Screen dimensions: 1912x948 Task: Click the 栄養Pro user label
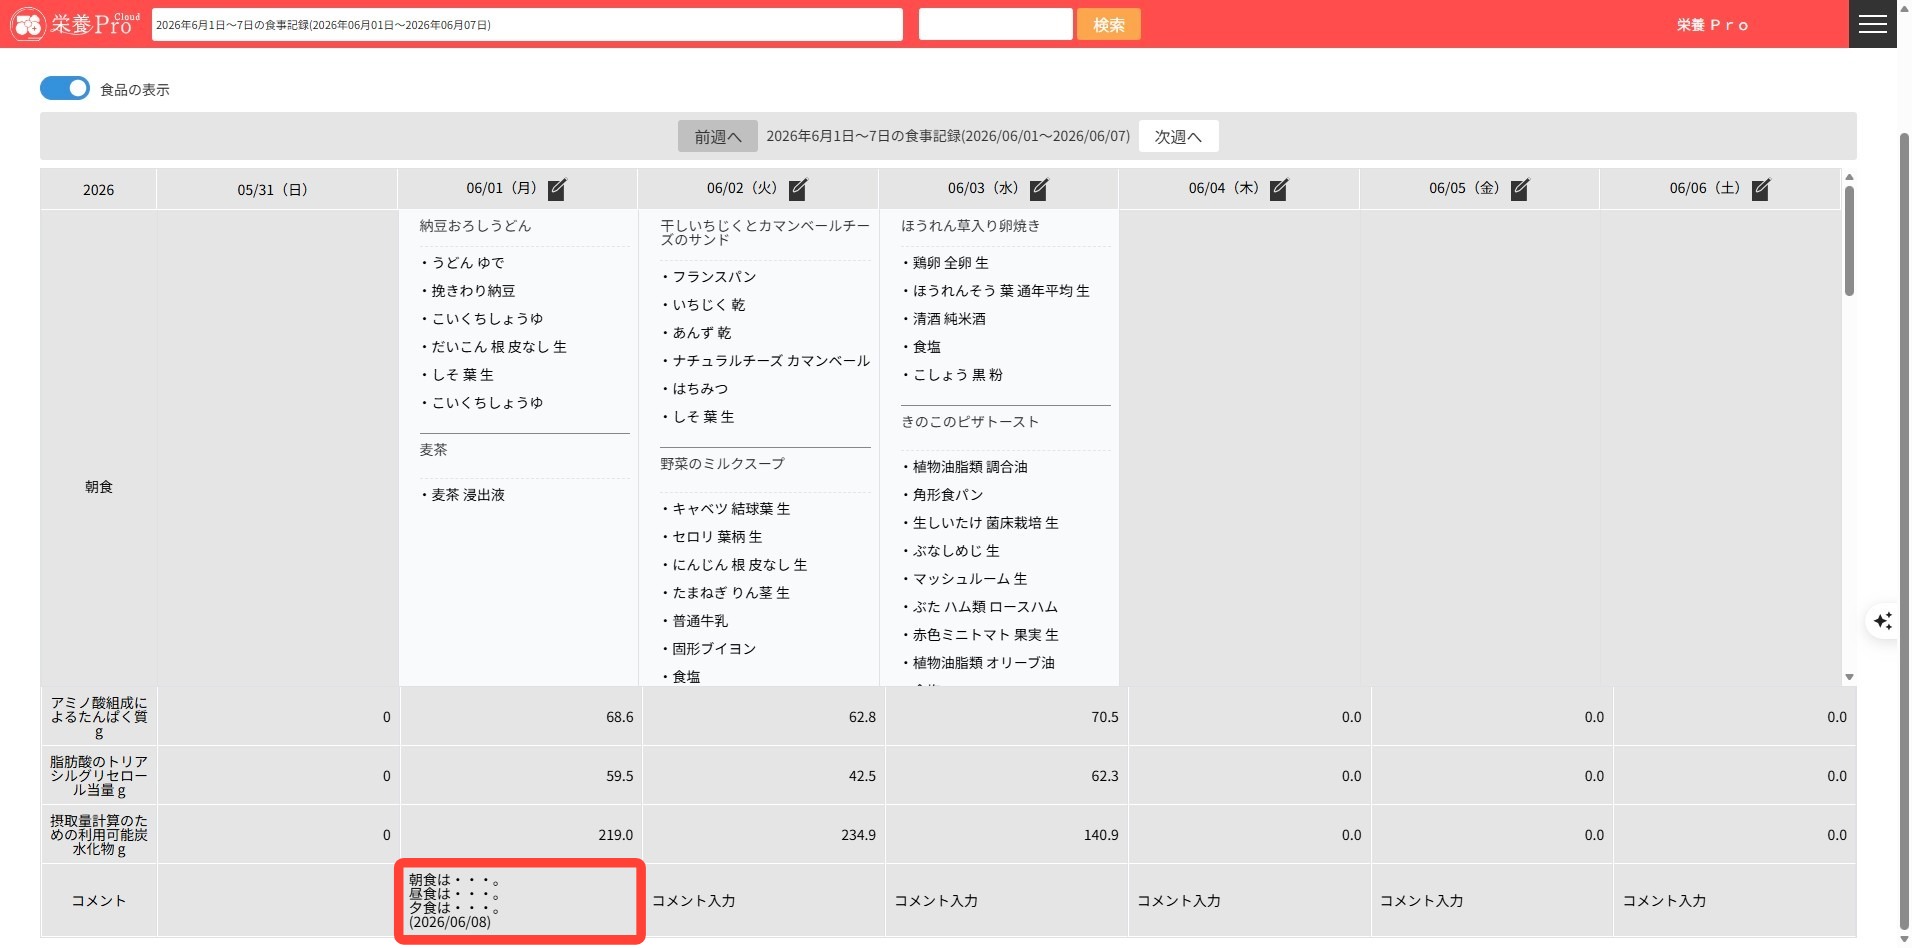1713,25
